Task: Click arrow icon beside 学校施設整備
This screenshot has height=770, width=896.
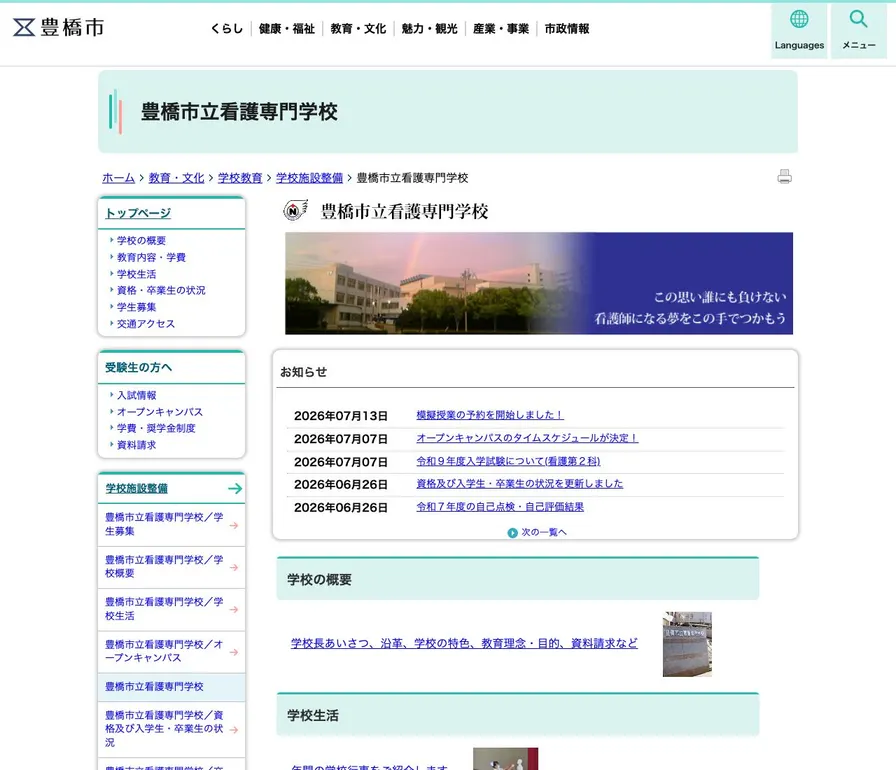Action: pyautogui.click(x=235, y=488)
